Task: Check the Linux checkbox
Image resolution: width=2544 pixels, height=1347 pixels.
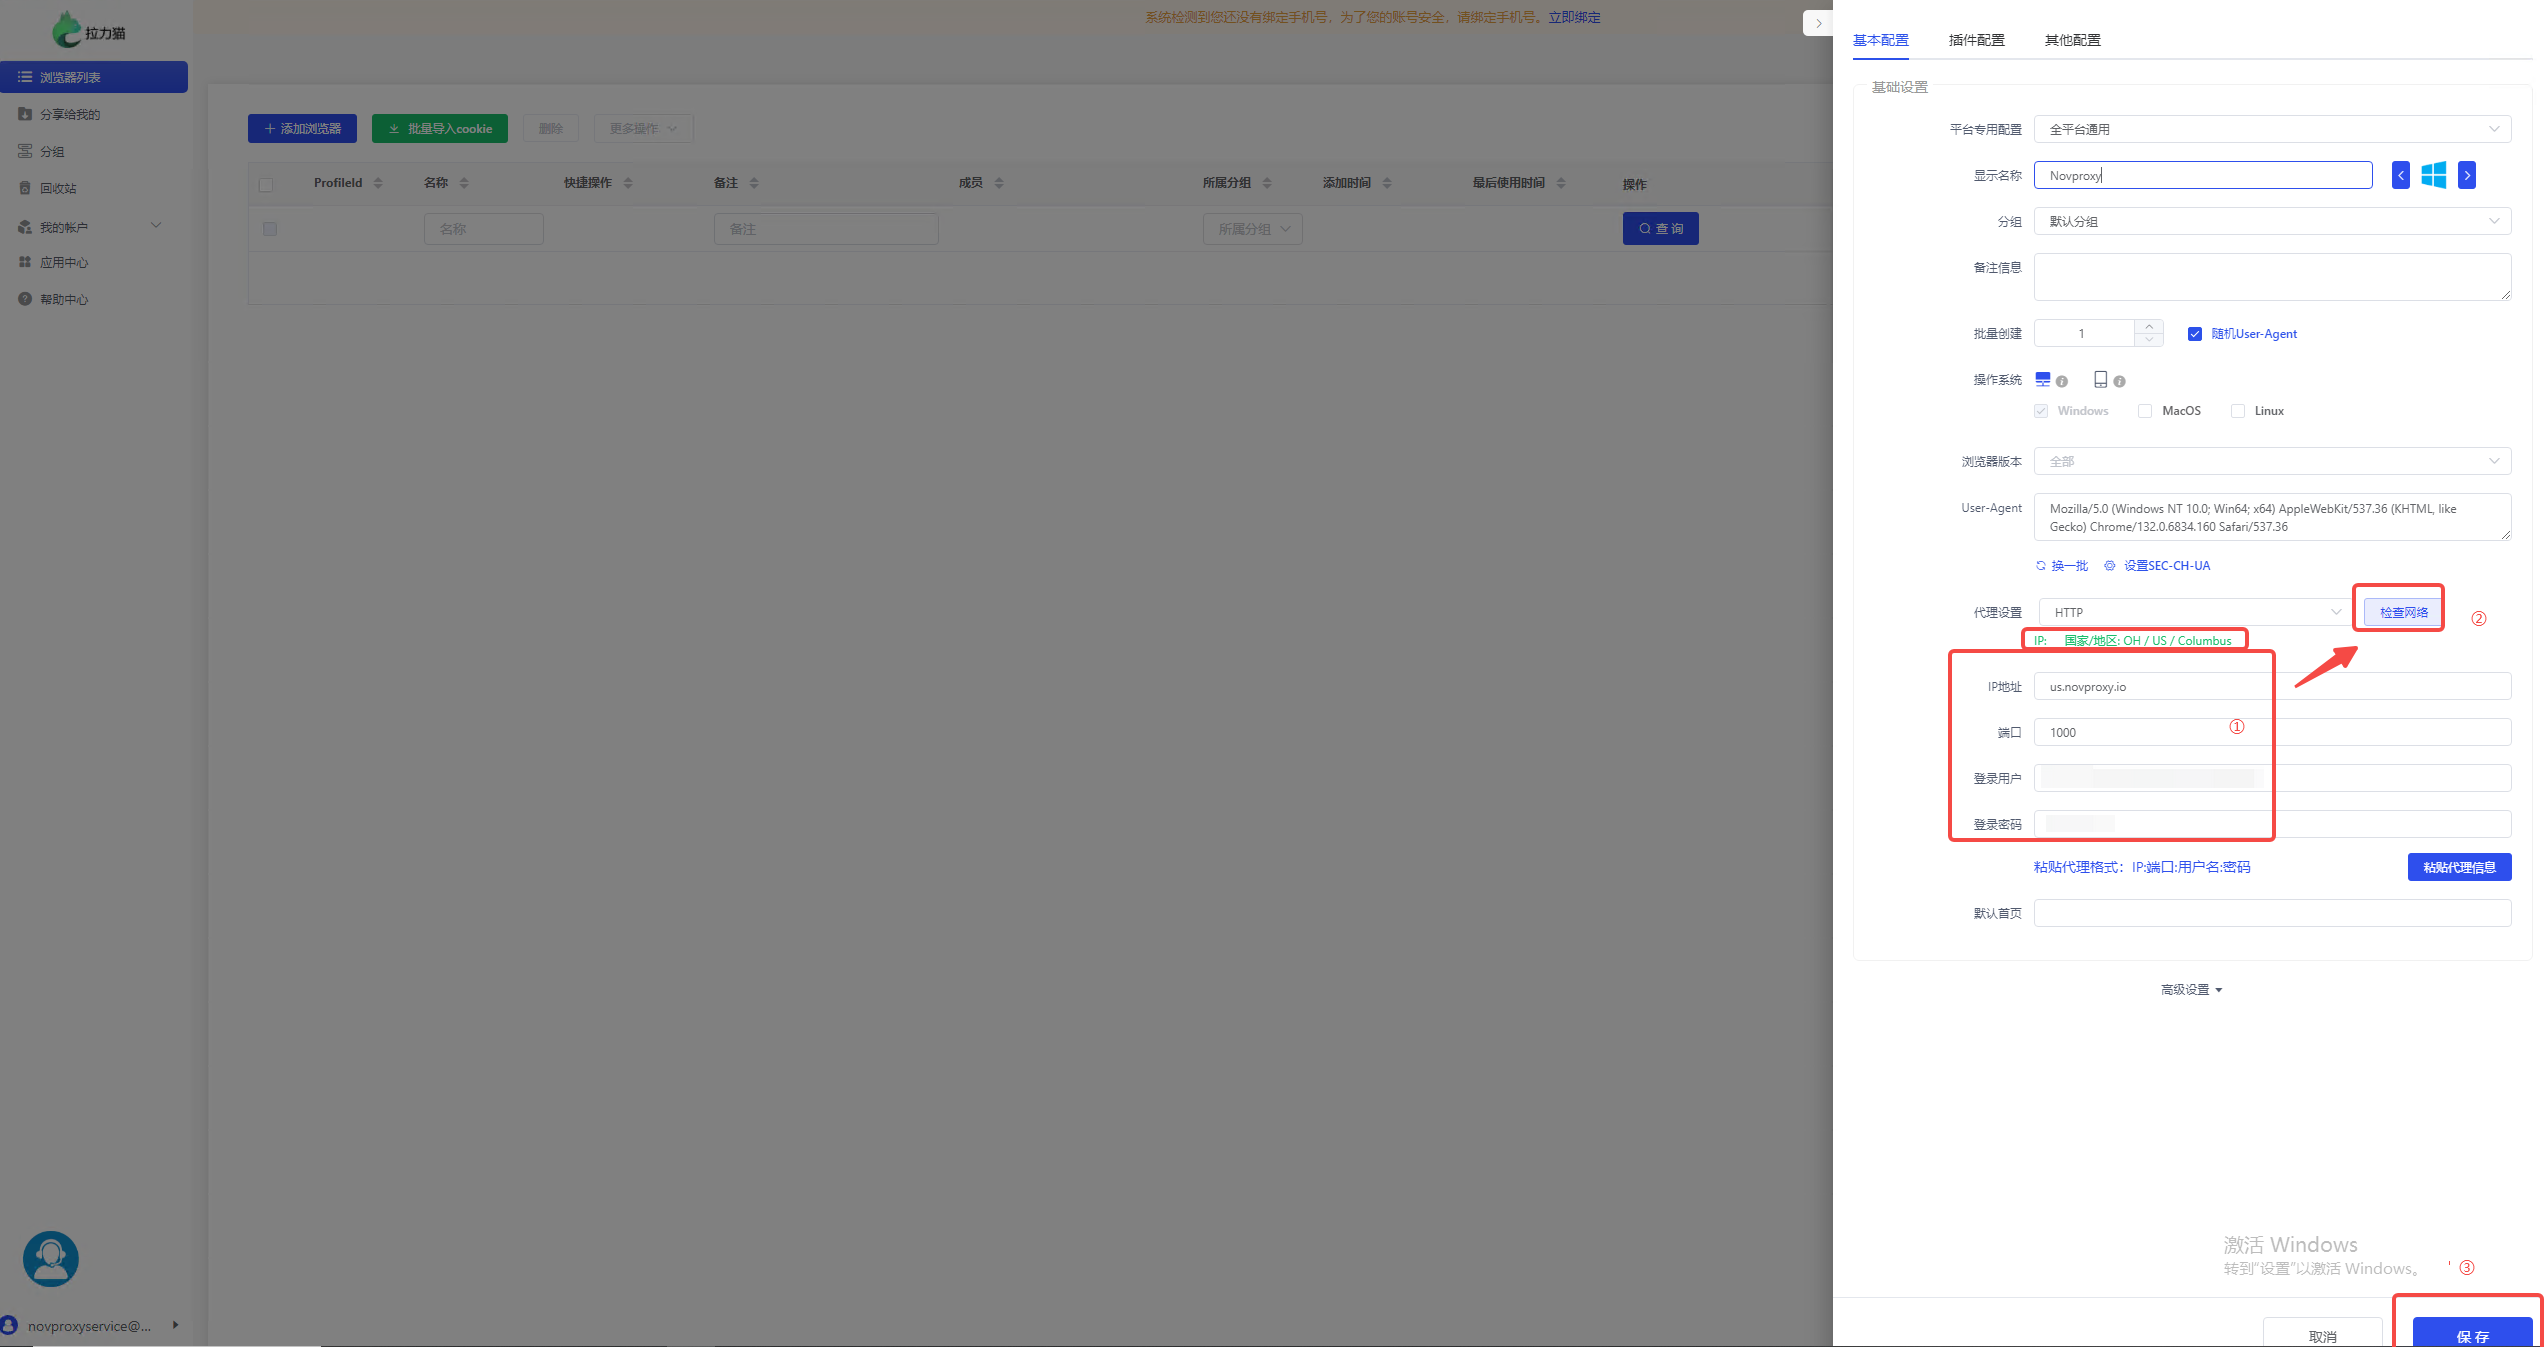Action: point(2237,411)
